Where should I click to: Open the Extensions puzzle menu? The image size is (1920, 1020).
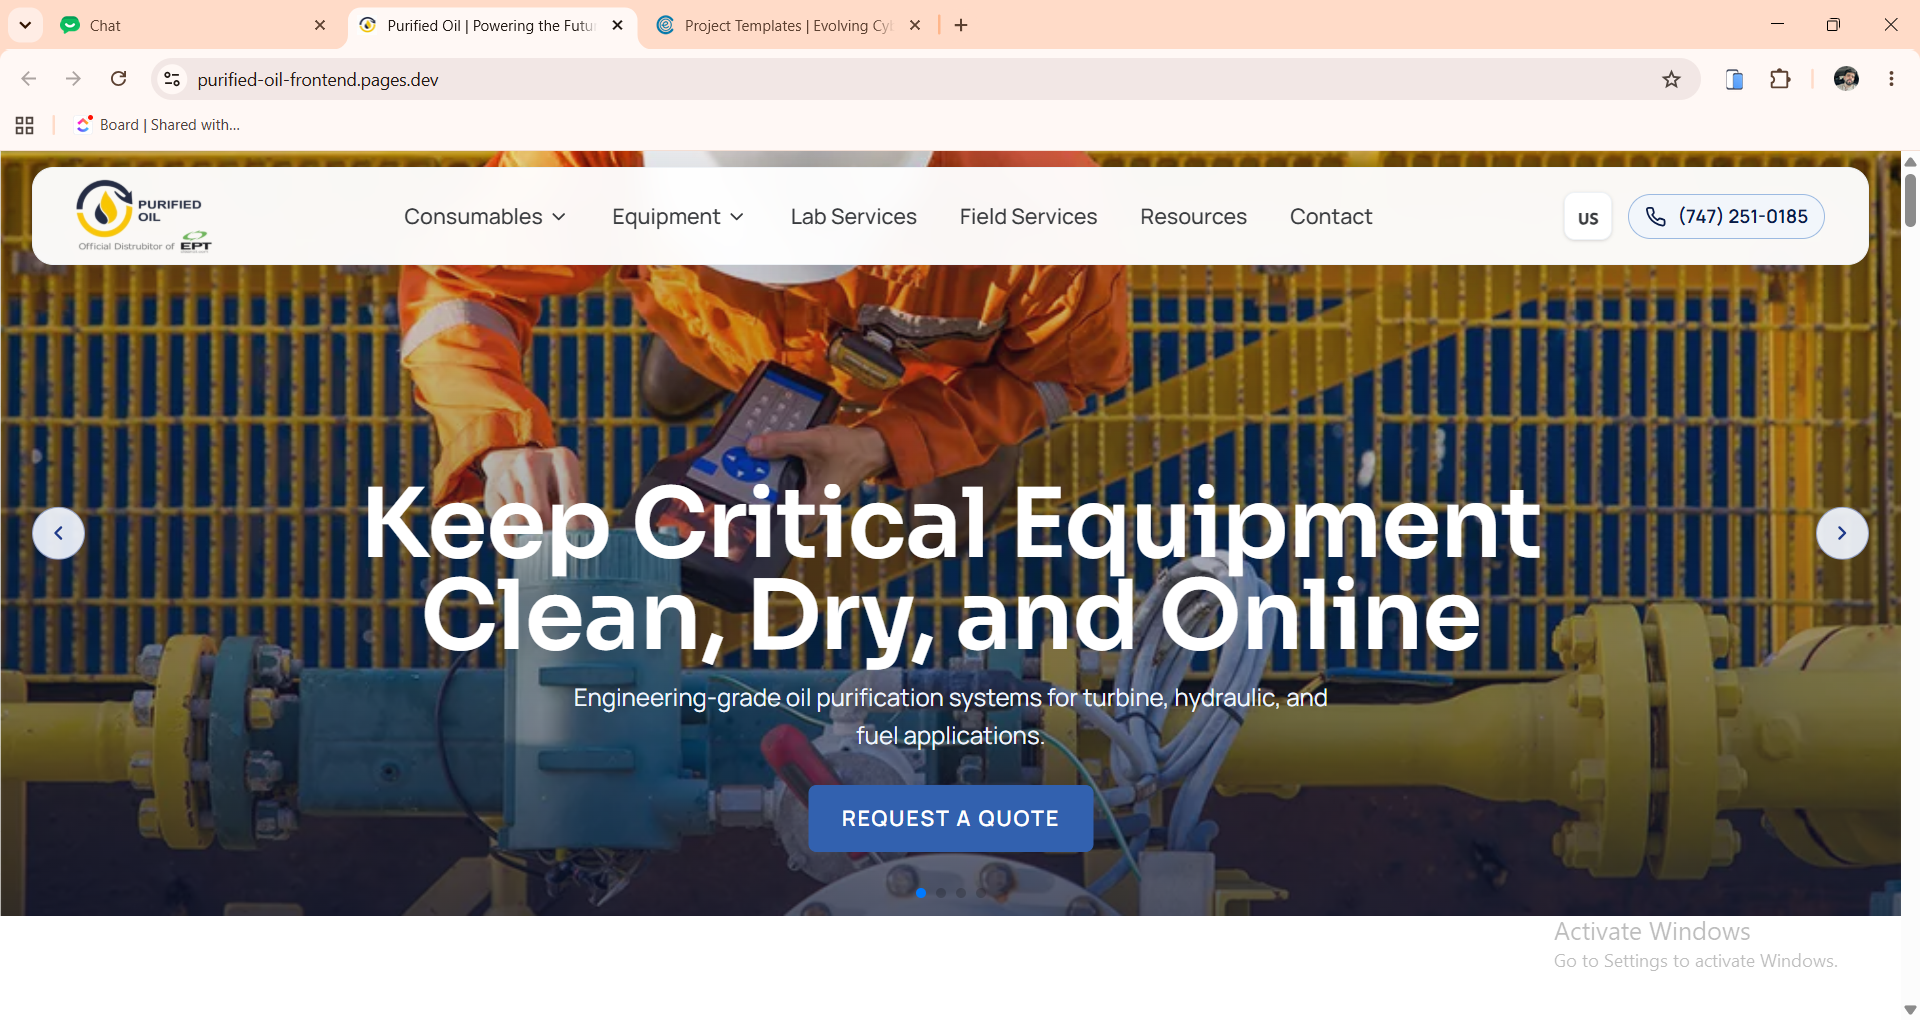(x=1781, y=79)
